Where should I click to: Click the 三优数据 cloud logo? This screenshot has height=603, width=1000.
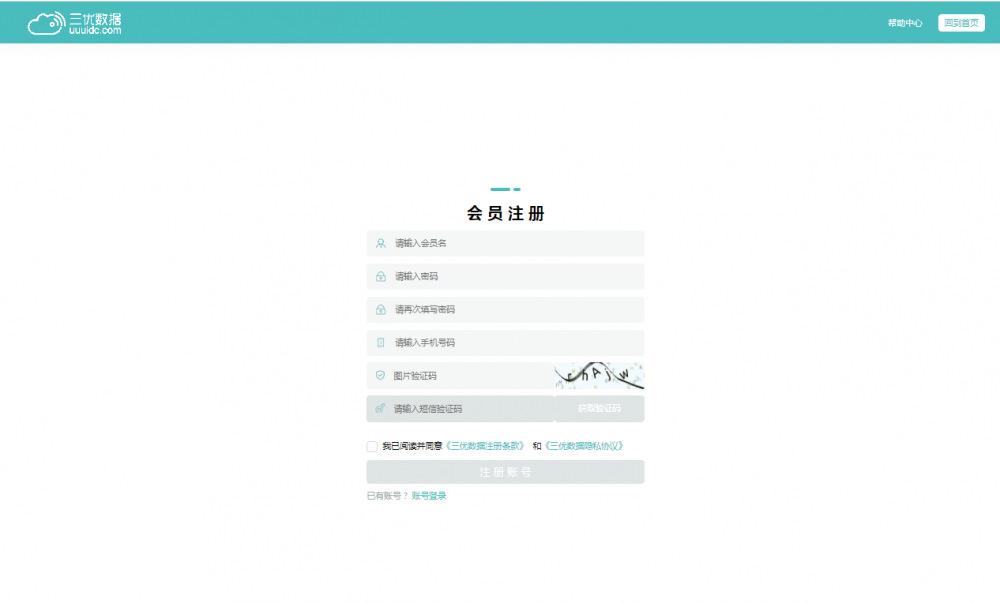click(75, 22)
